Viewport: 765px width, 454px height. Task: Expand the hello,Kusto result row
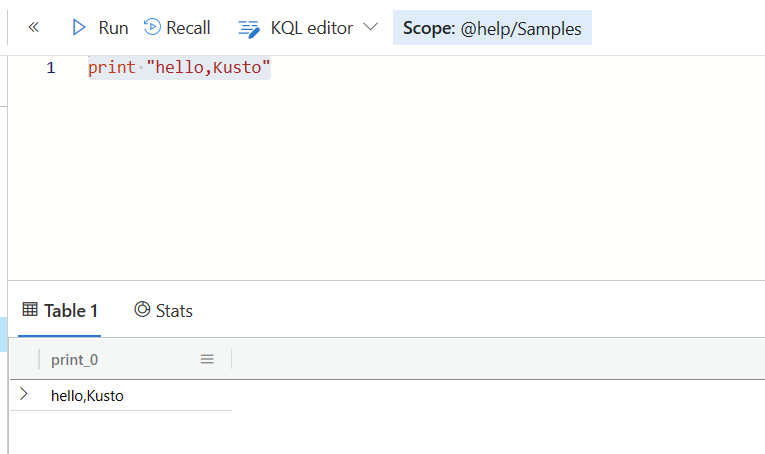pyautogui.click(x=24, y=395)
